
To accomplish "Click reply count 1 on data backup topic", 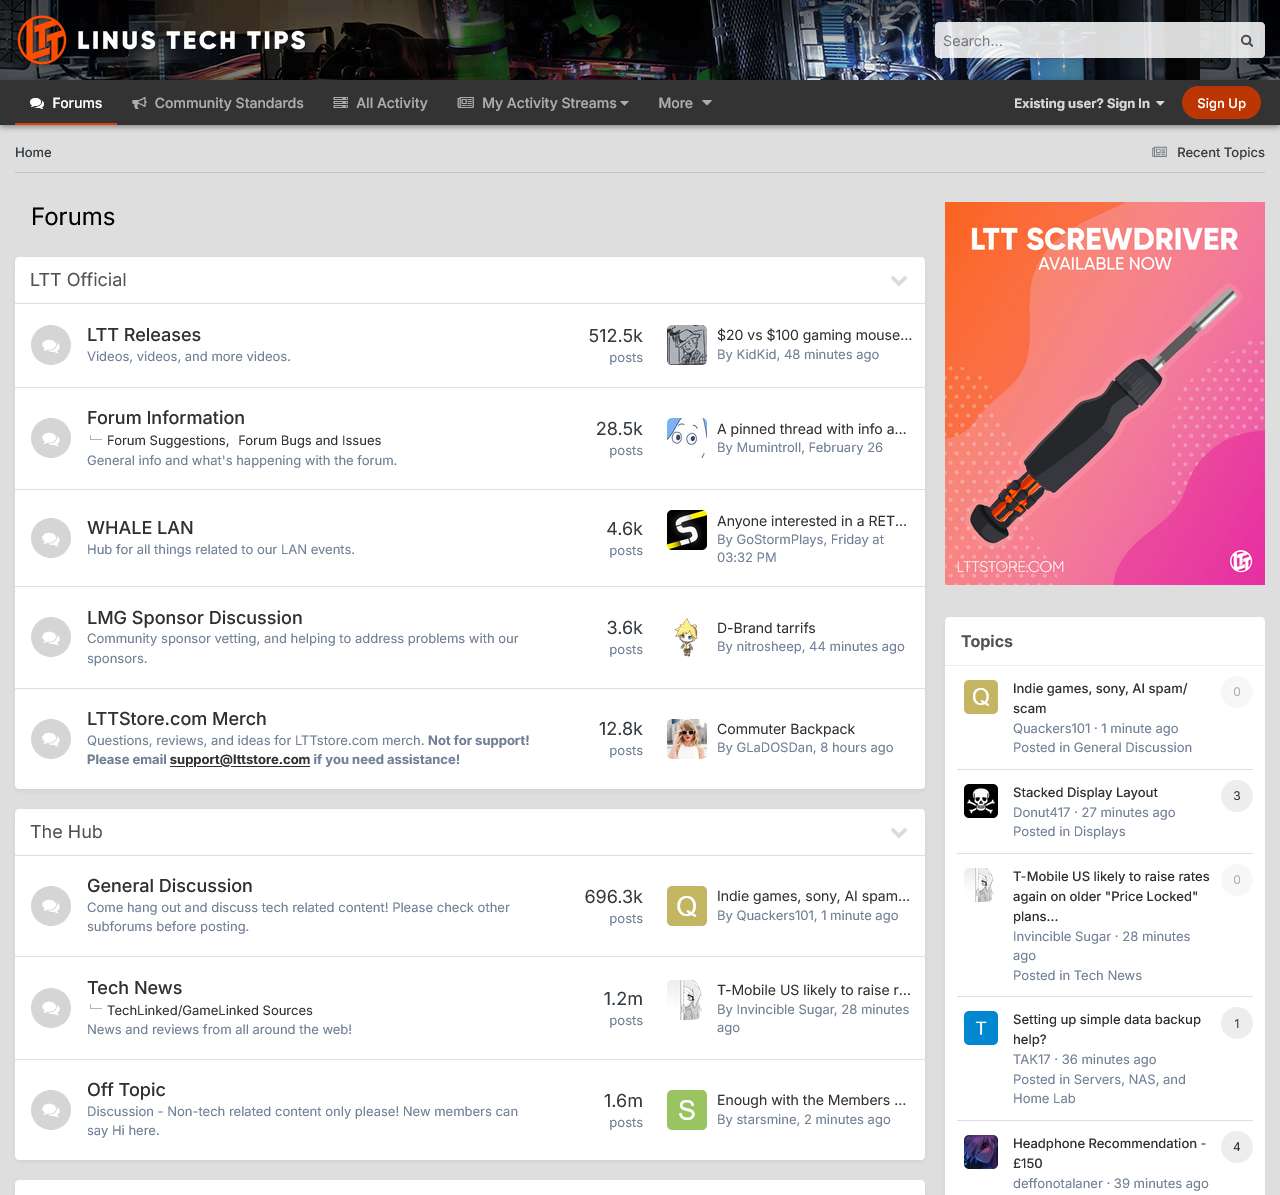I will point(1237,1024).
